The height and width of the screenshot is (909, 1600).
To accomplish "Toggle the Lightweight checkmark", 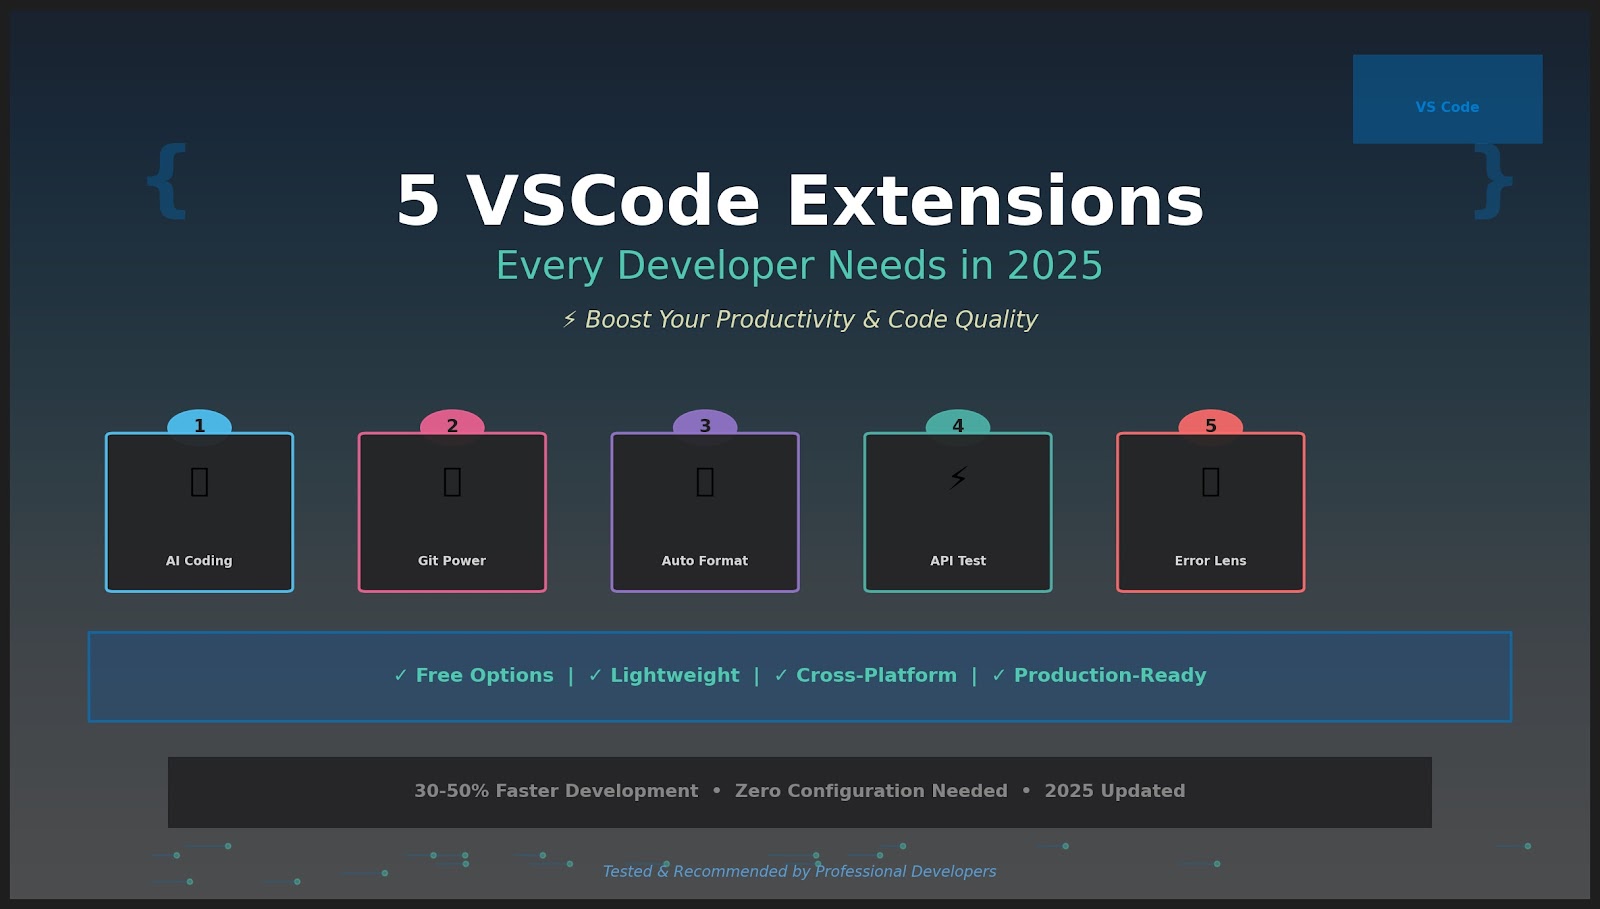I will coord(594,675).
